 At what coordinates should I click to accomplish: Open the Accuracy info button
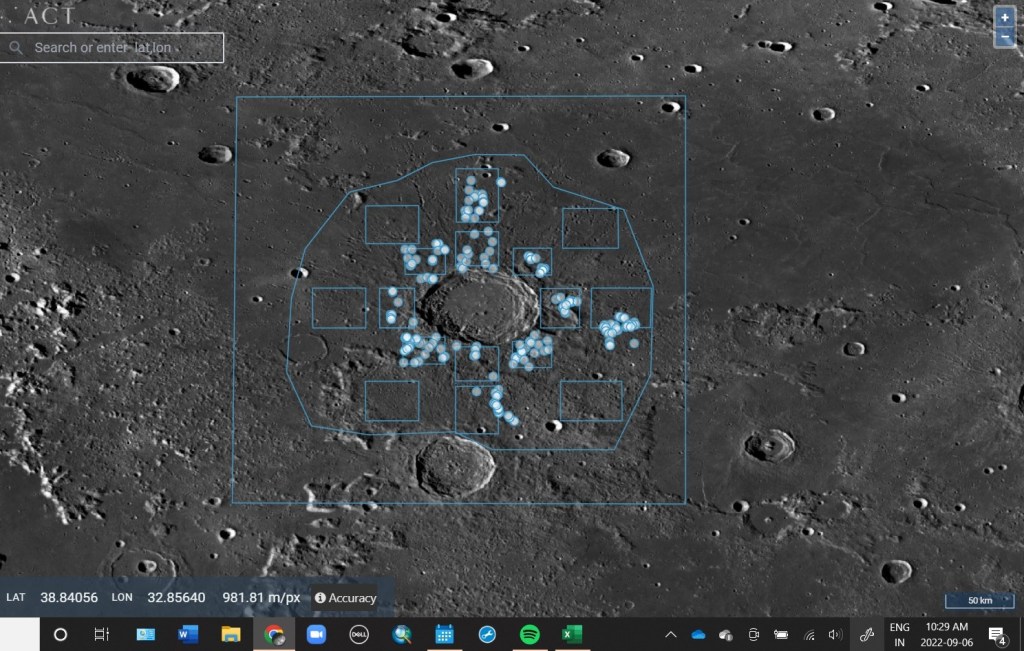click(x=345, y=598)
